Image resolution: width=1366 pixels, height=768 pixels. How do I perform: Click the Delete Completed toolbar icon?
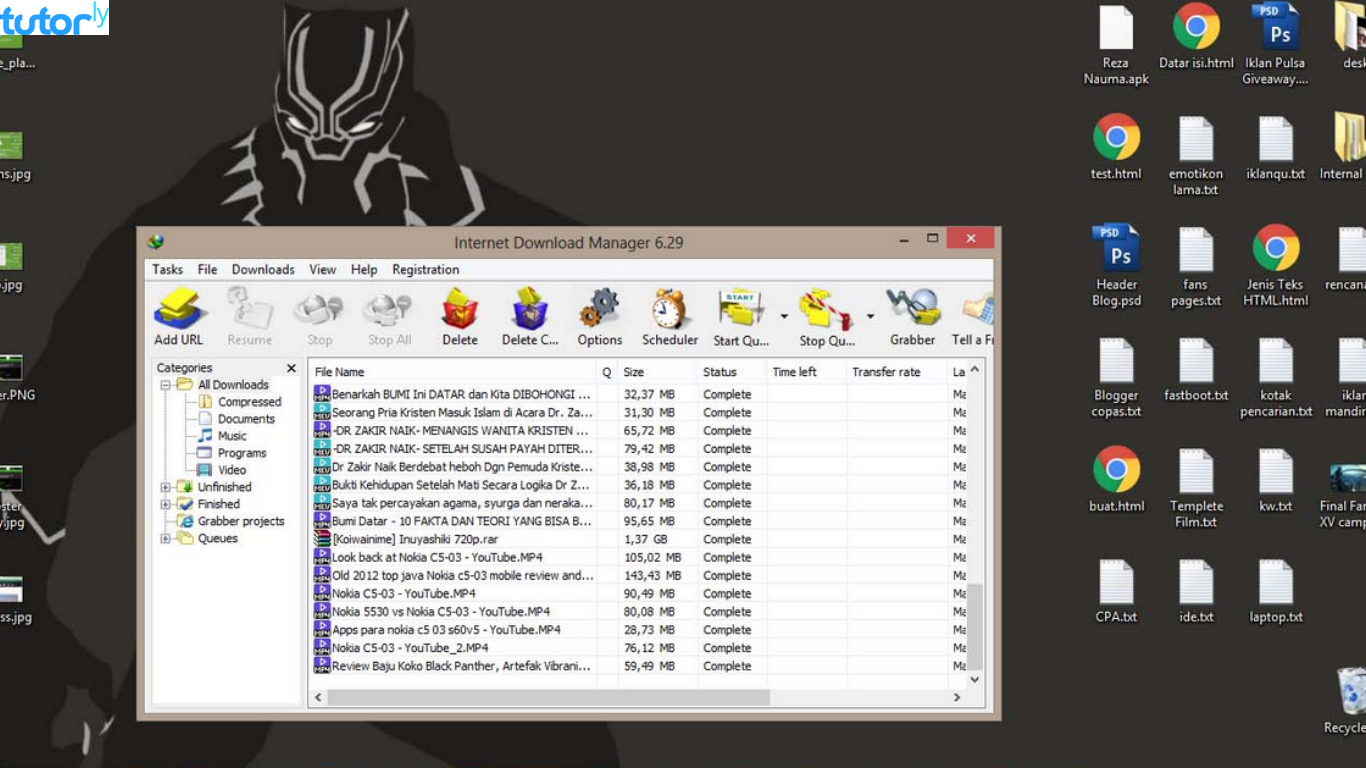(530, 317)
